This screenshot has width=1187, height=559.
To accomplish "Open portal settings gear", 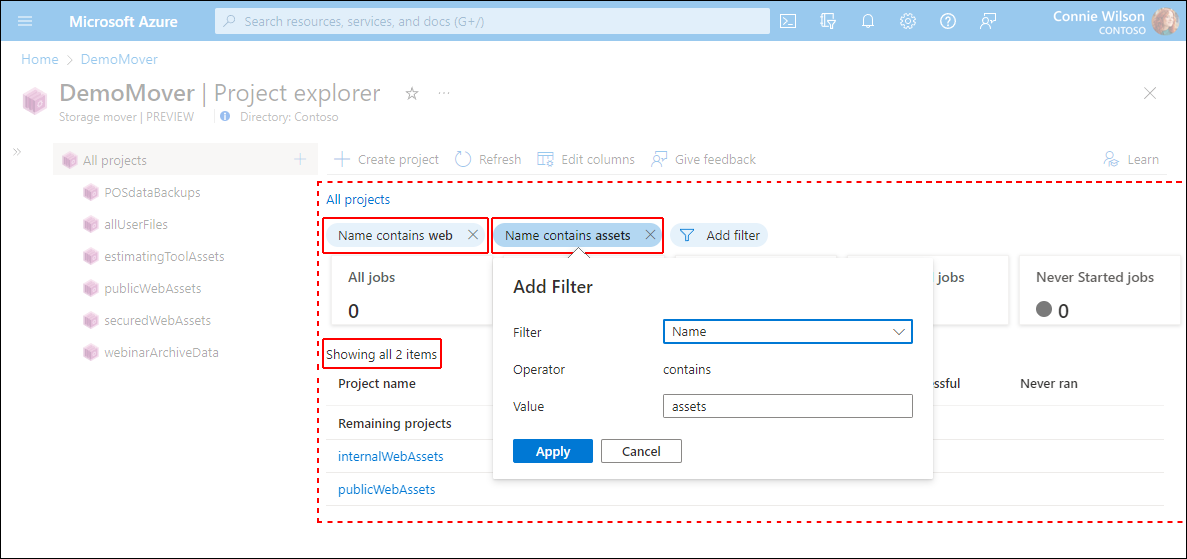I will 908,21.
